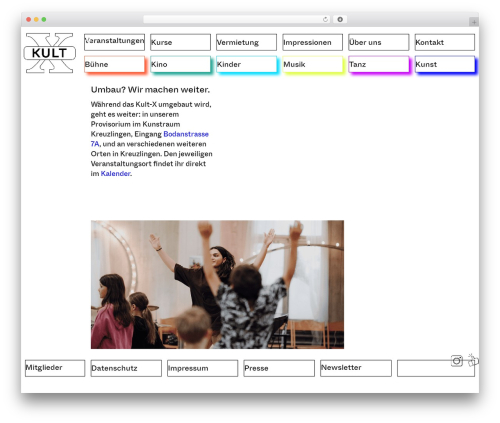Click the dancing children photo
This screenshot has width=500, height=423.
click(x=217, y=284)
